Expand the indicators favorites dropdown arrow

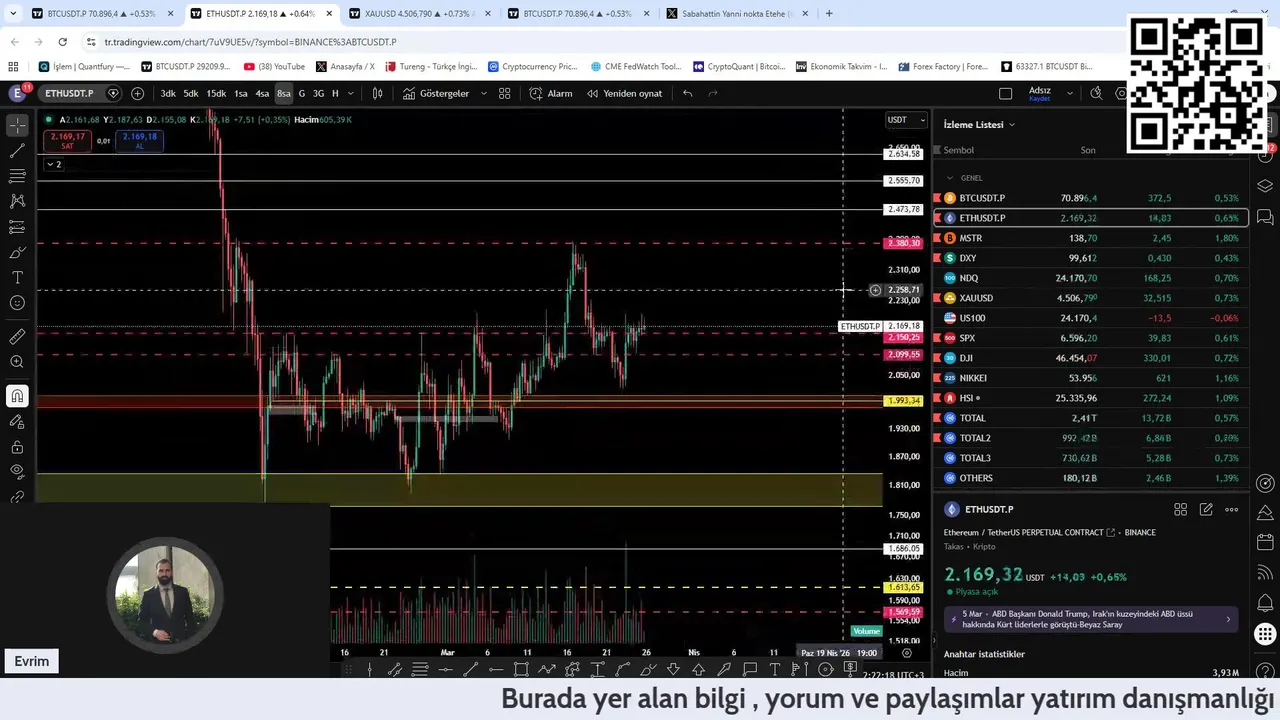tap(484, 93)
